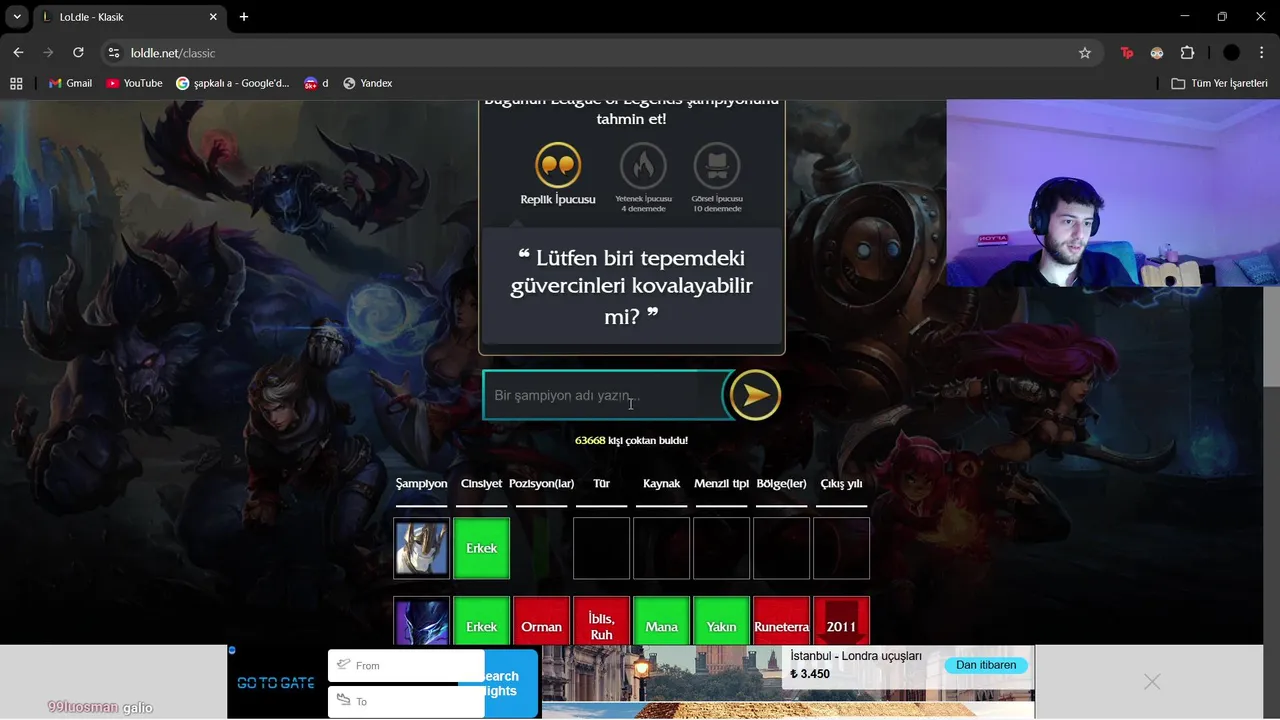Click the Çıkış yılı column header
Screen dimensions: 1280x720
841,484
